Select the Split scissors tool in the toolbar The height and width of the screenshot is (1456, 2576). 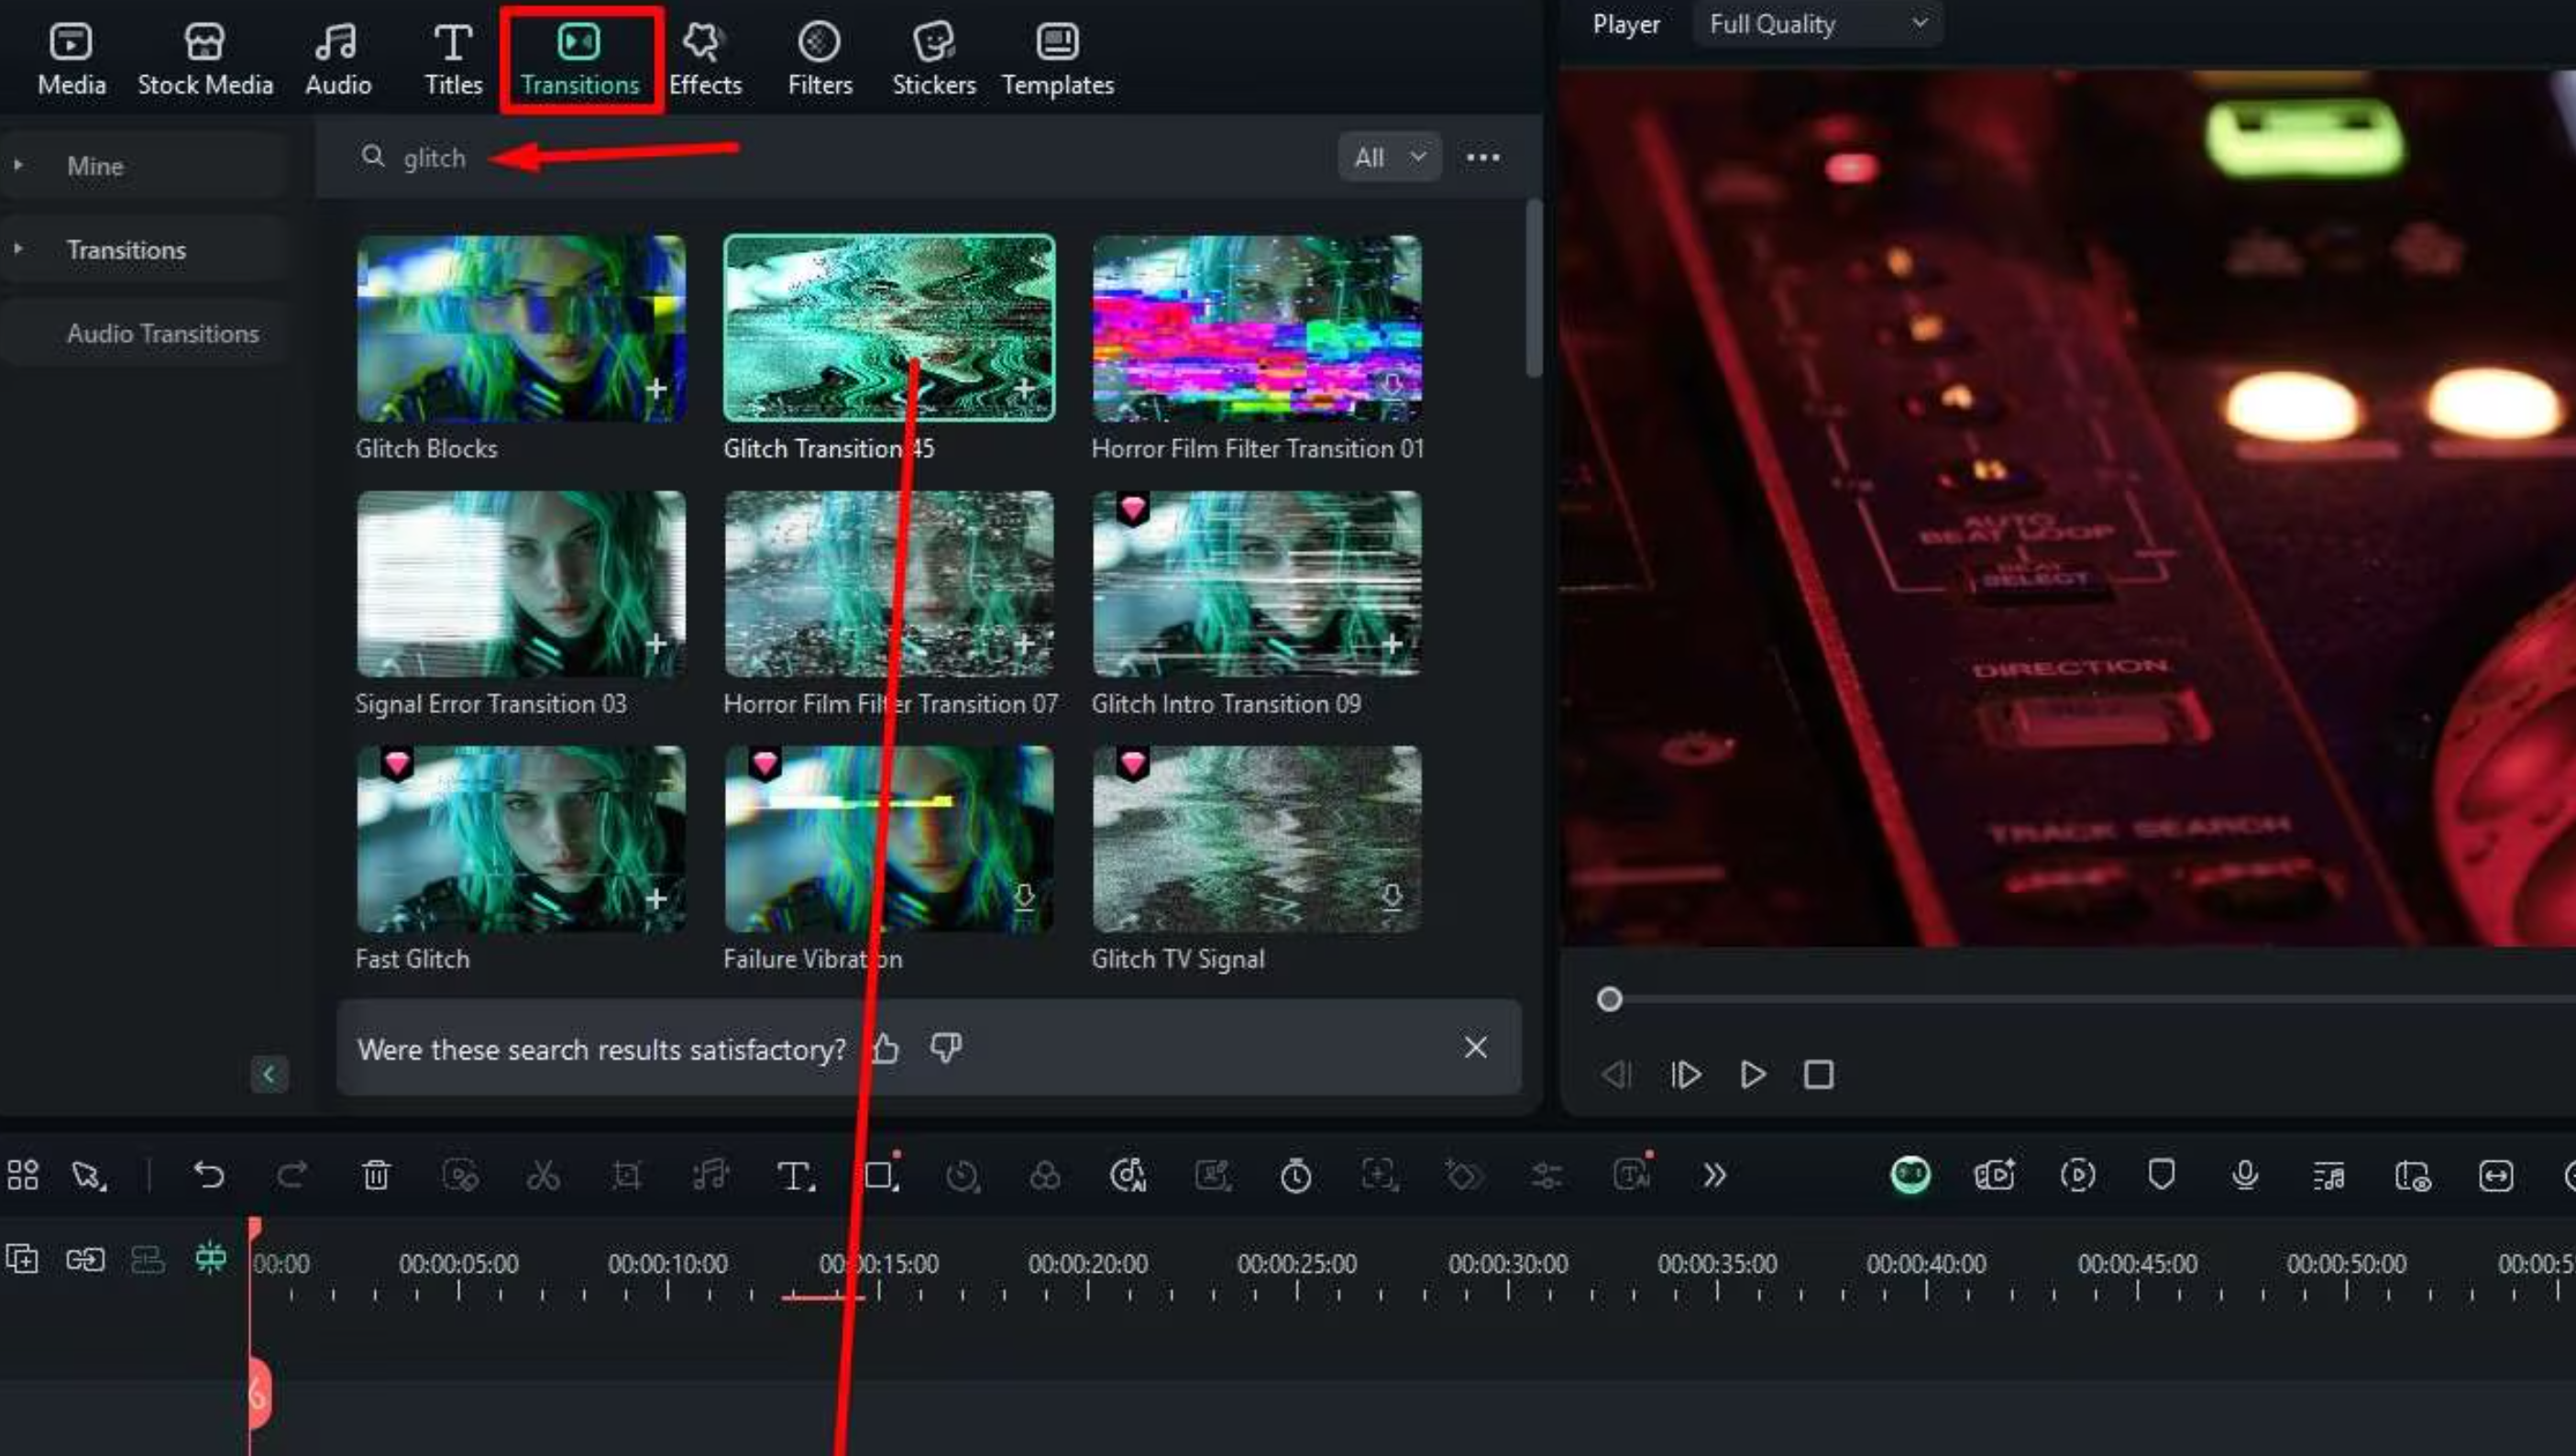point(543,1175)
